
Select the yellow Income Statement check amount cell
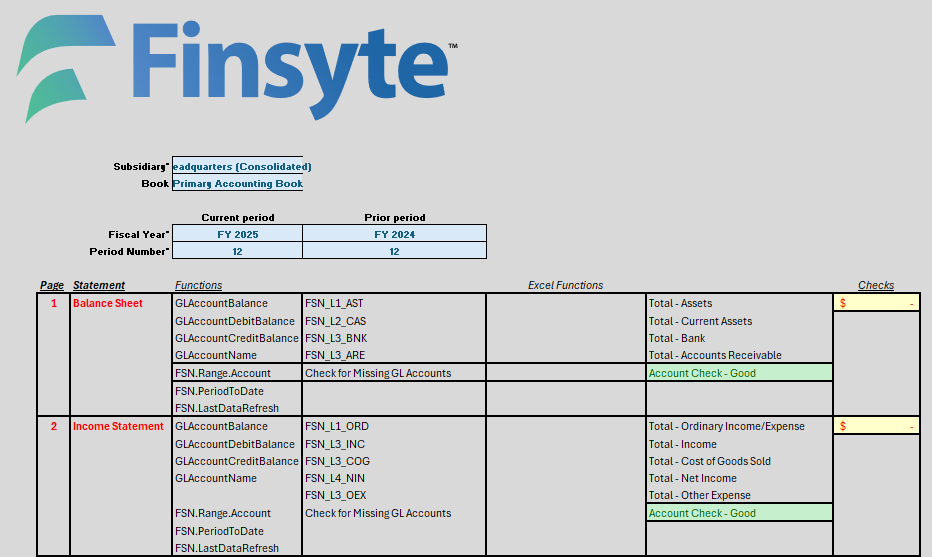pos(876,426)
